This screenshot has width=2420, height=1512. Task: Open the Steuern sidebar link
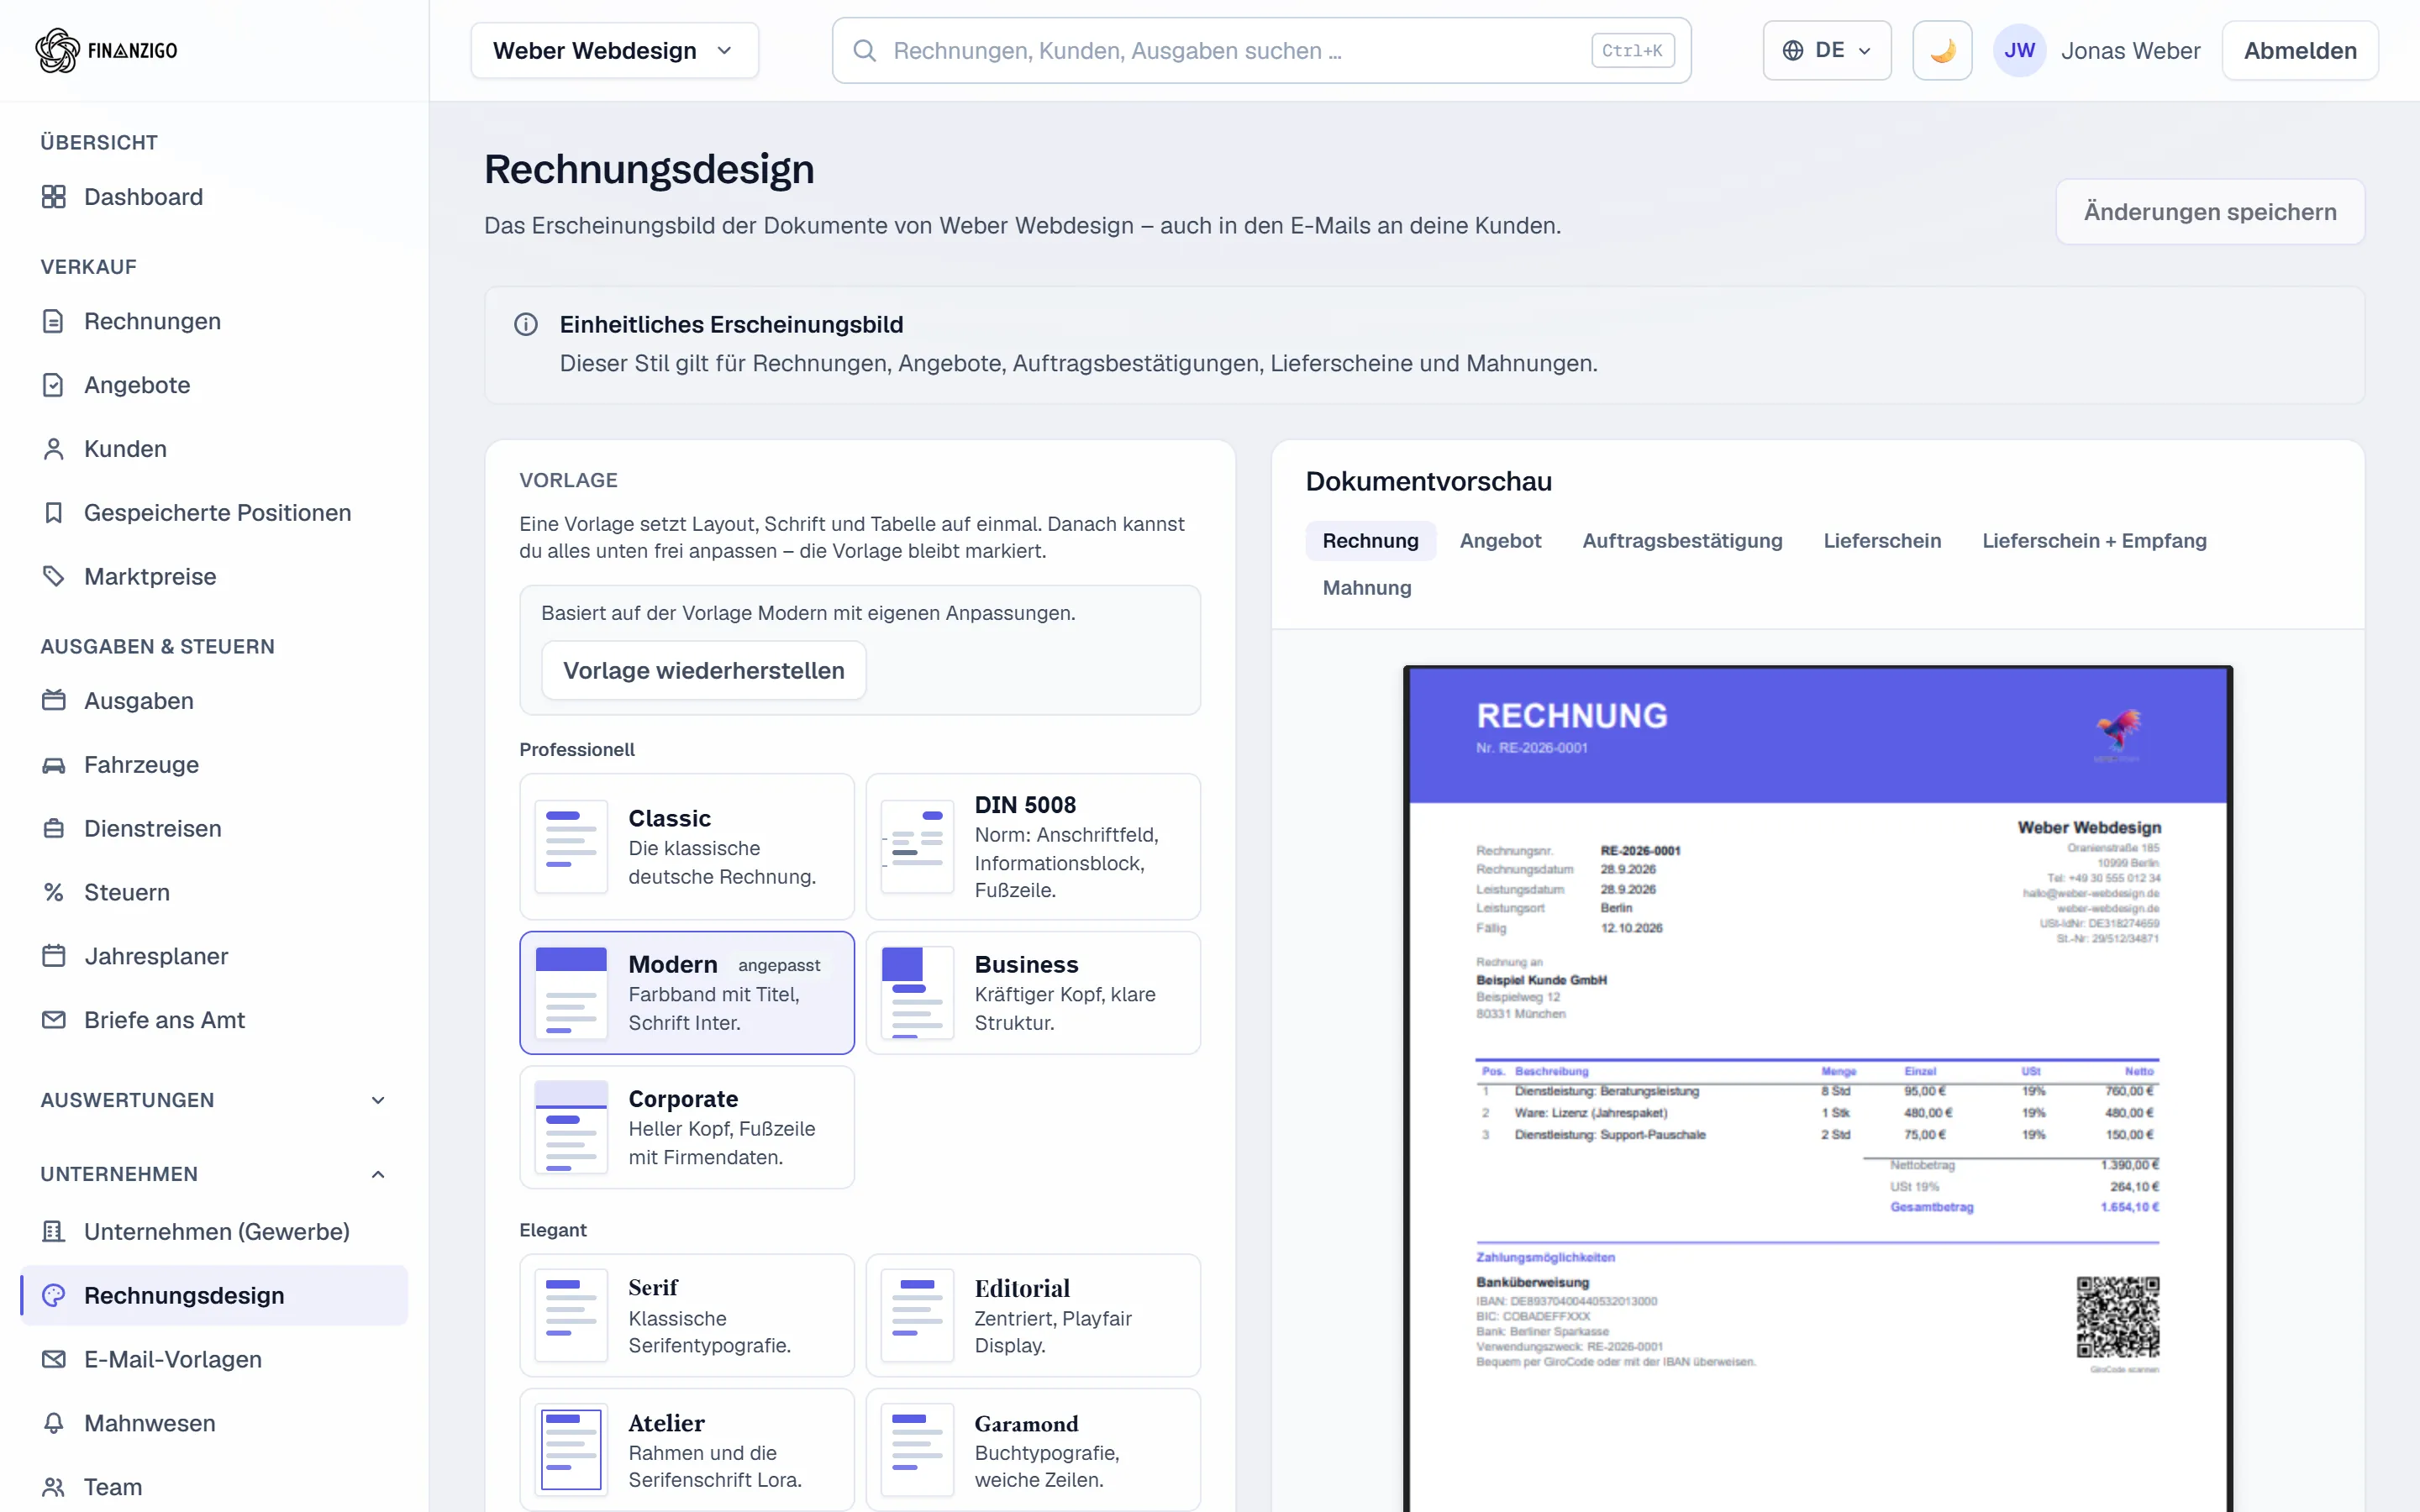(213, 893)
